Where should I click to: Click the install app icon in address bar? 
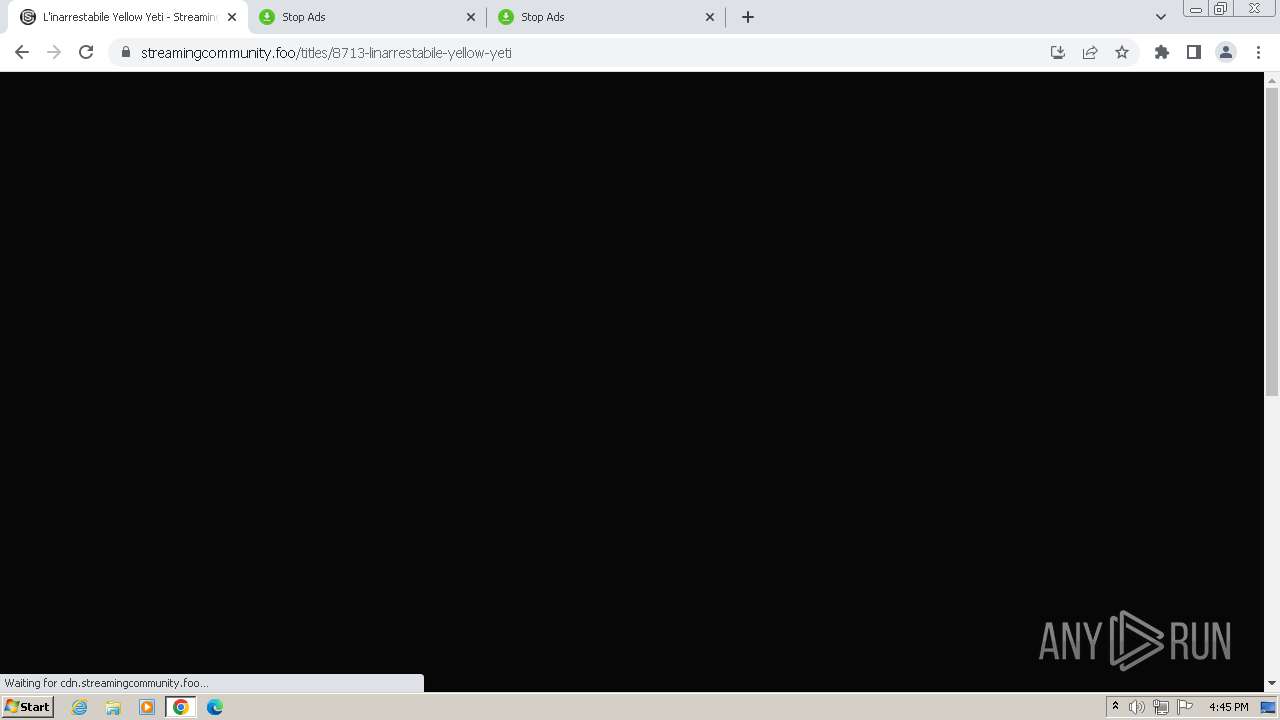1058,52
